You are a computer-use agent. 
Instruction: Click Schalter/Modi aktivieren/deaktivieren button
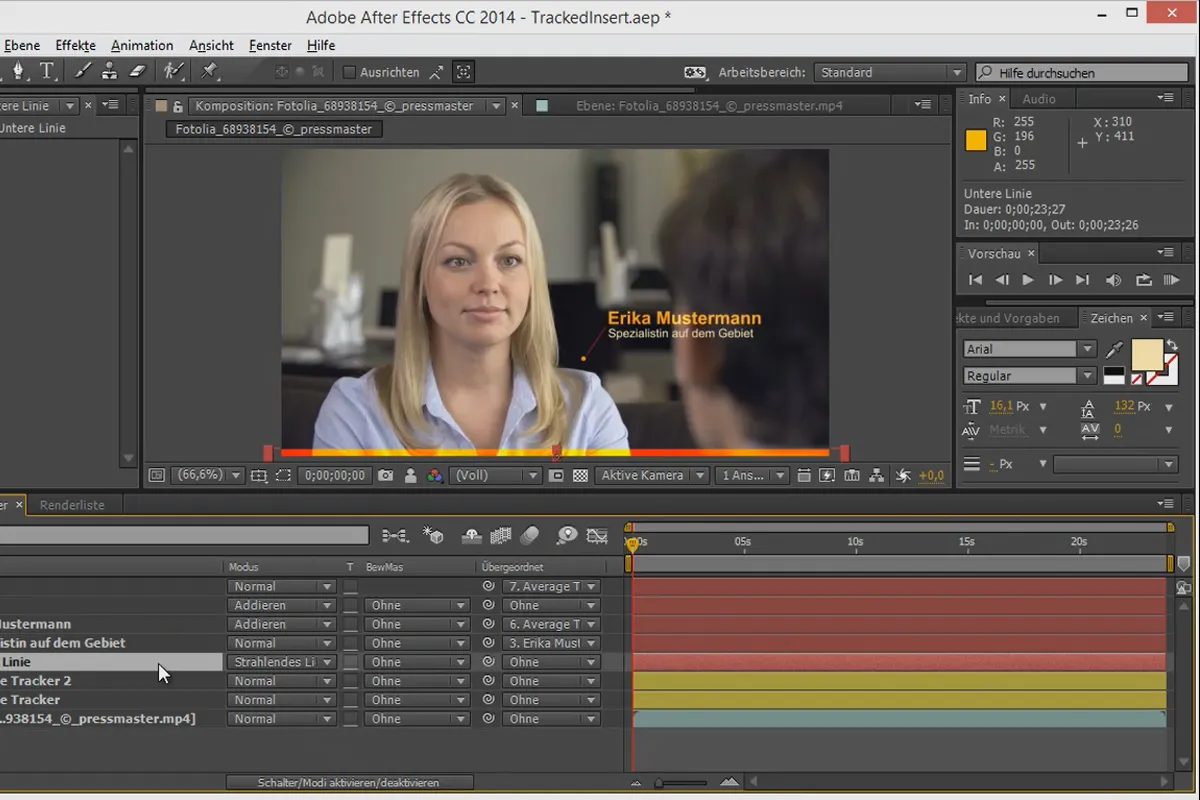[349, 782]
